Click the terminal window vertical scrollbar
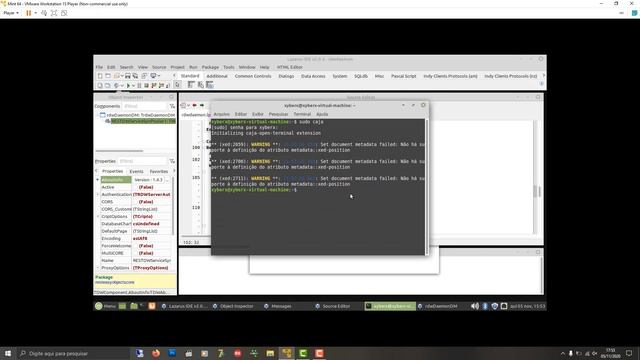The width and height of the screenshot is (640, 360). (427, 187)
